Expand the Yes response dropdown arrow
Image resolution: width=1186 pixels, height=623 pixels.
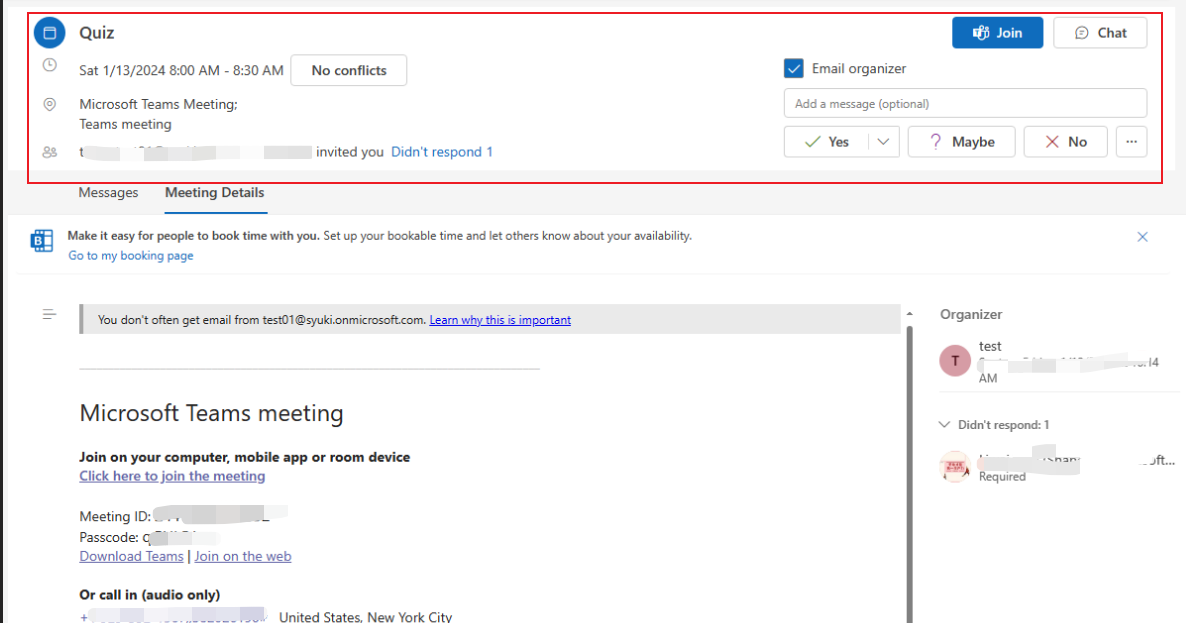click(883, 141)
